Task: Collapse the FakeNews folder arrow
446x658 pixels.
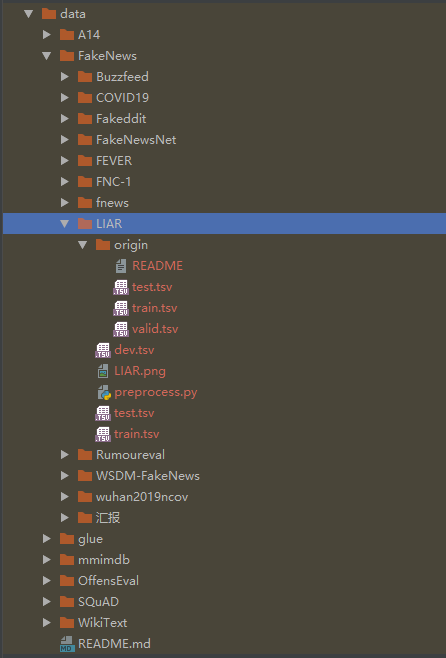Action: click(47, 55)
